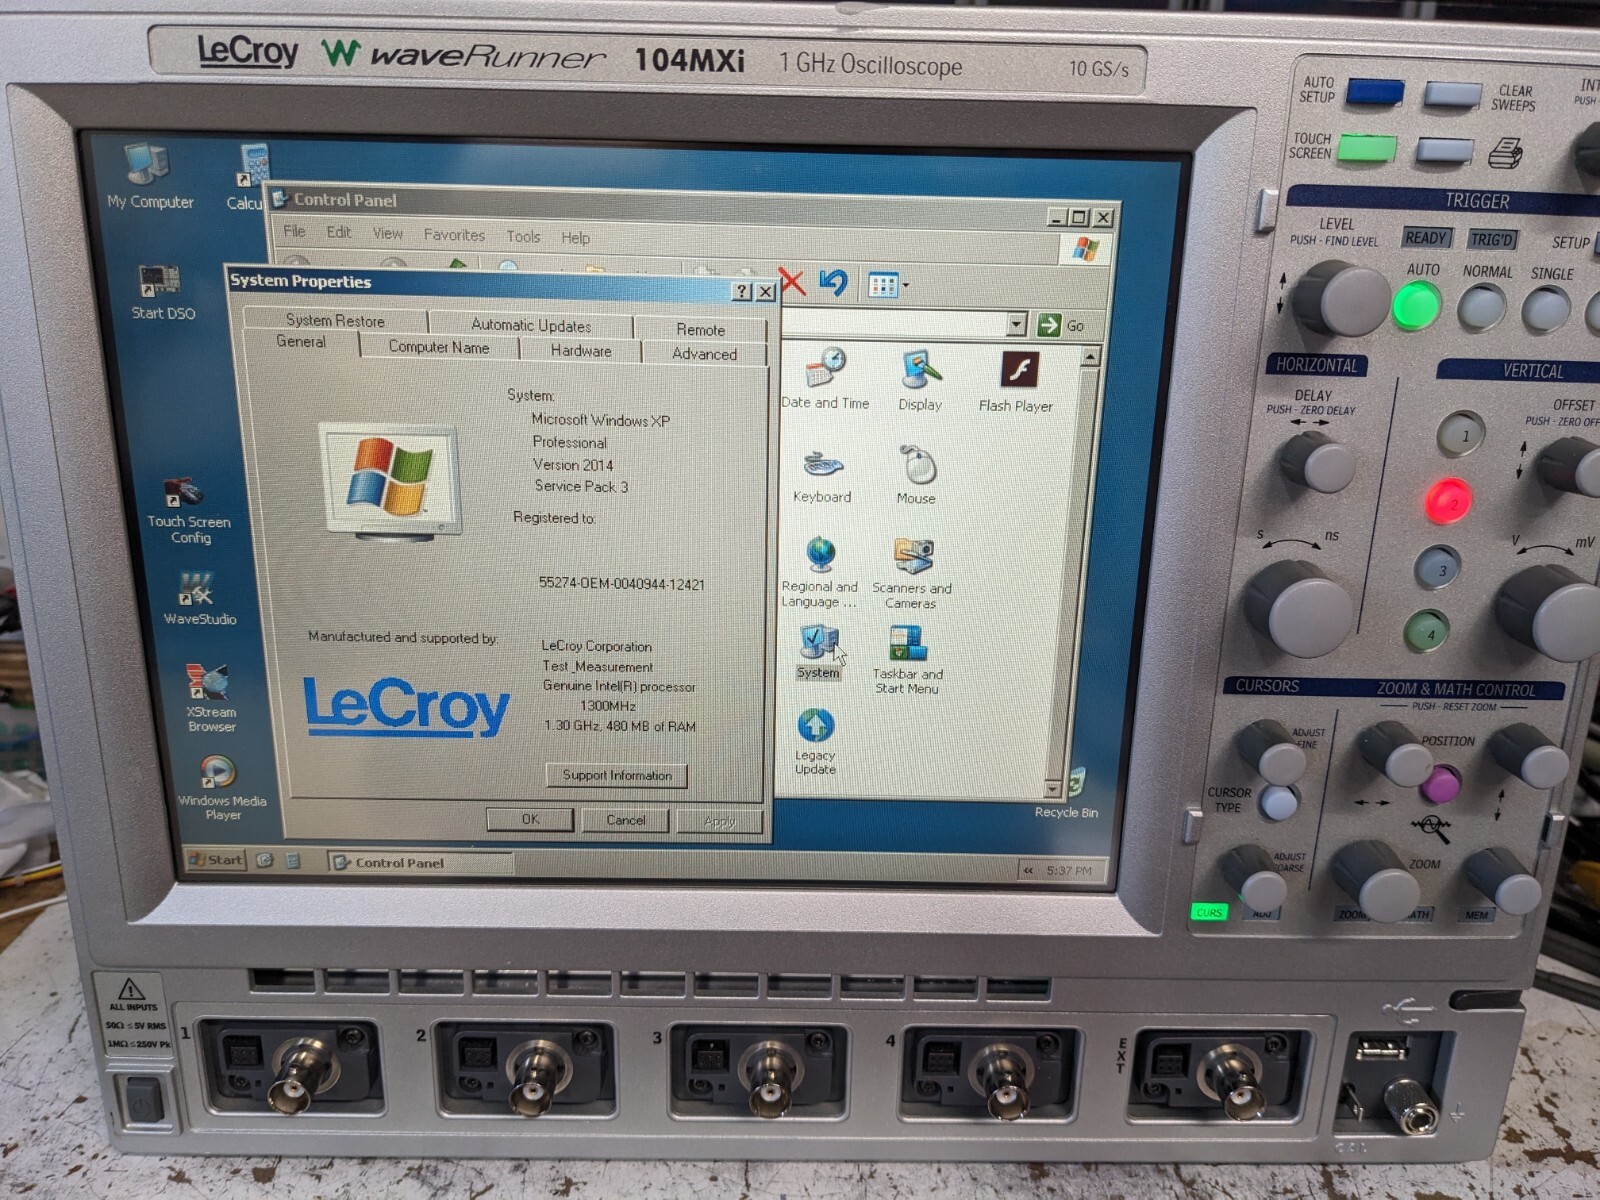Launch Windows Media Player icon
1600x1200 pixels.
(221, 787)
